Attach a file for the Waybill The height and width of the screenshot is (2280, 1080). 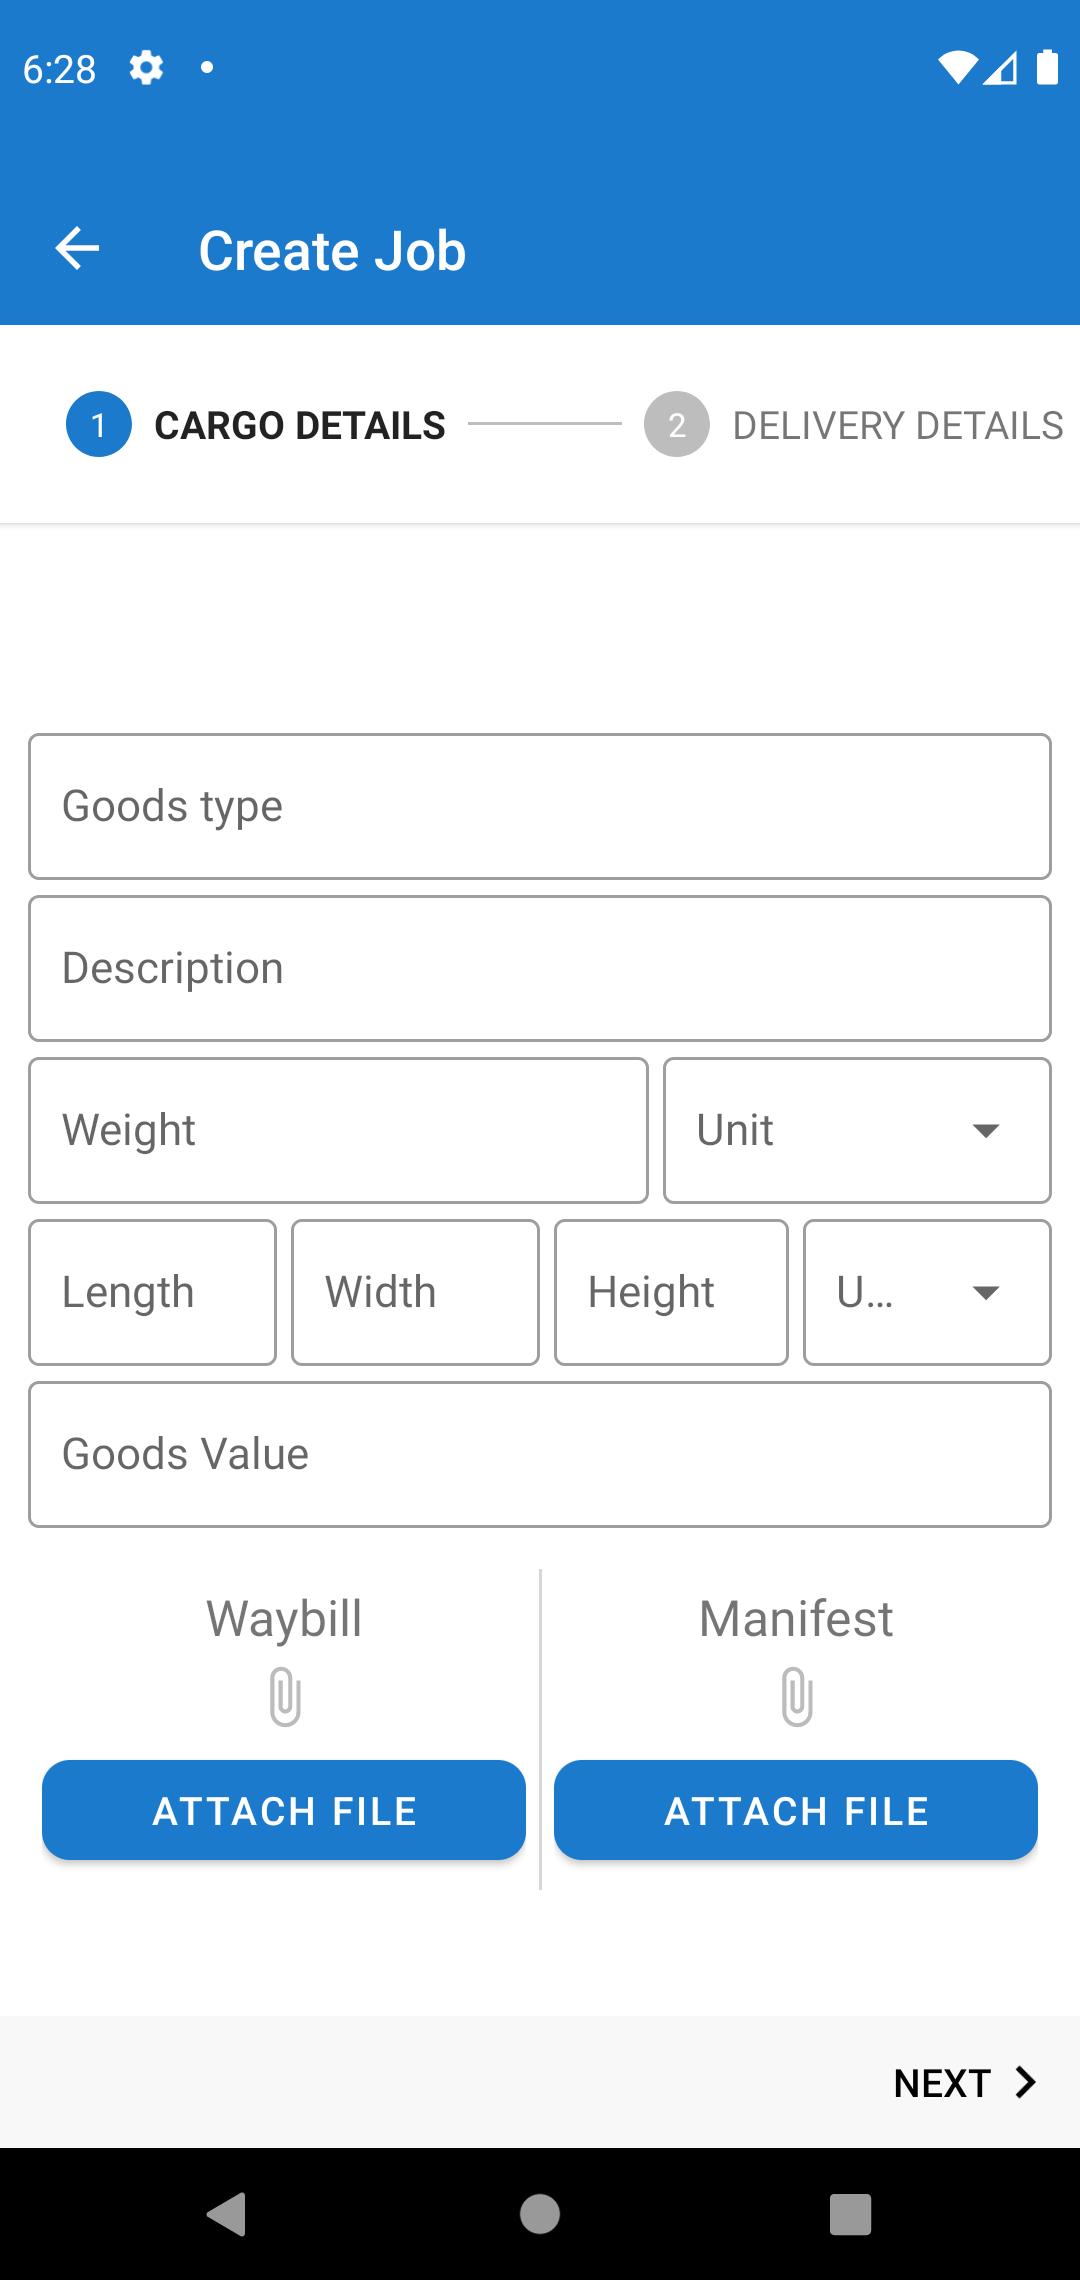click(x=284, y=1810)
